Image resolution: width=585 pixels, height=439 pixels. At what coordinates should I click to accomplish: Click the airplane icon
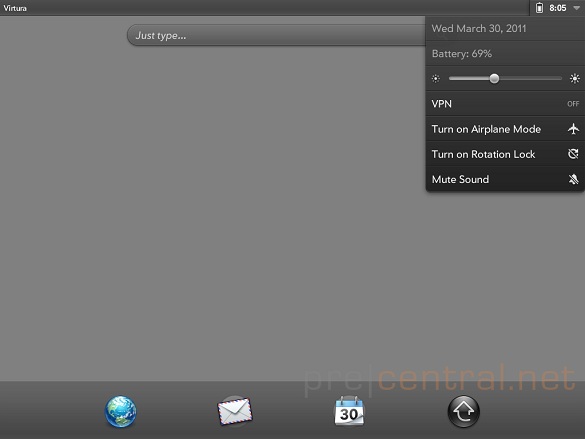573,129
